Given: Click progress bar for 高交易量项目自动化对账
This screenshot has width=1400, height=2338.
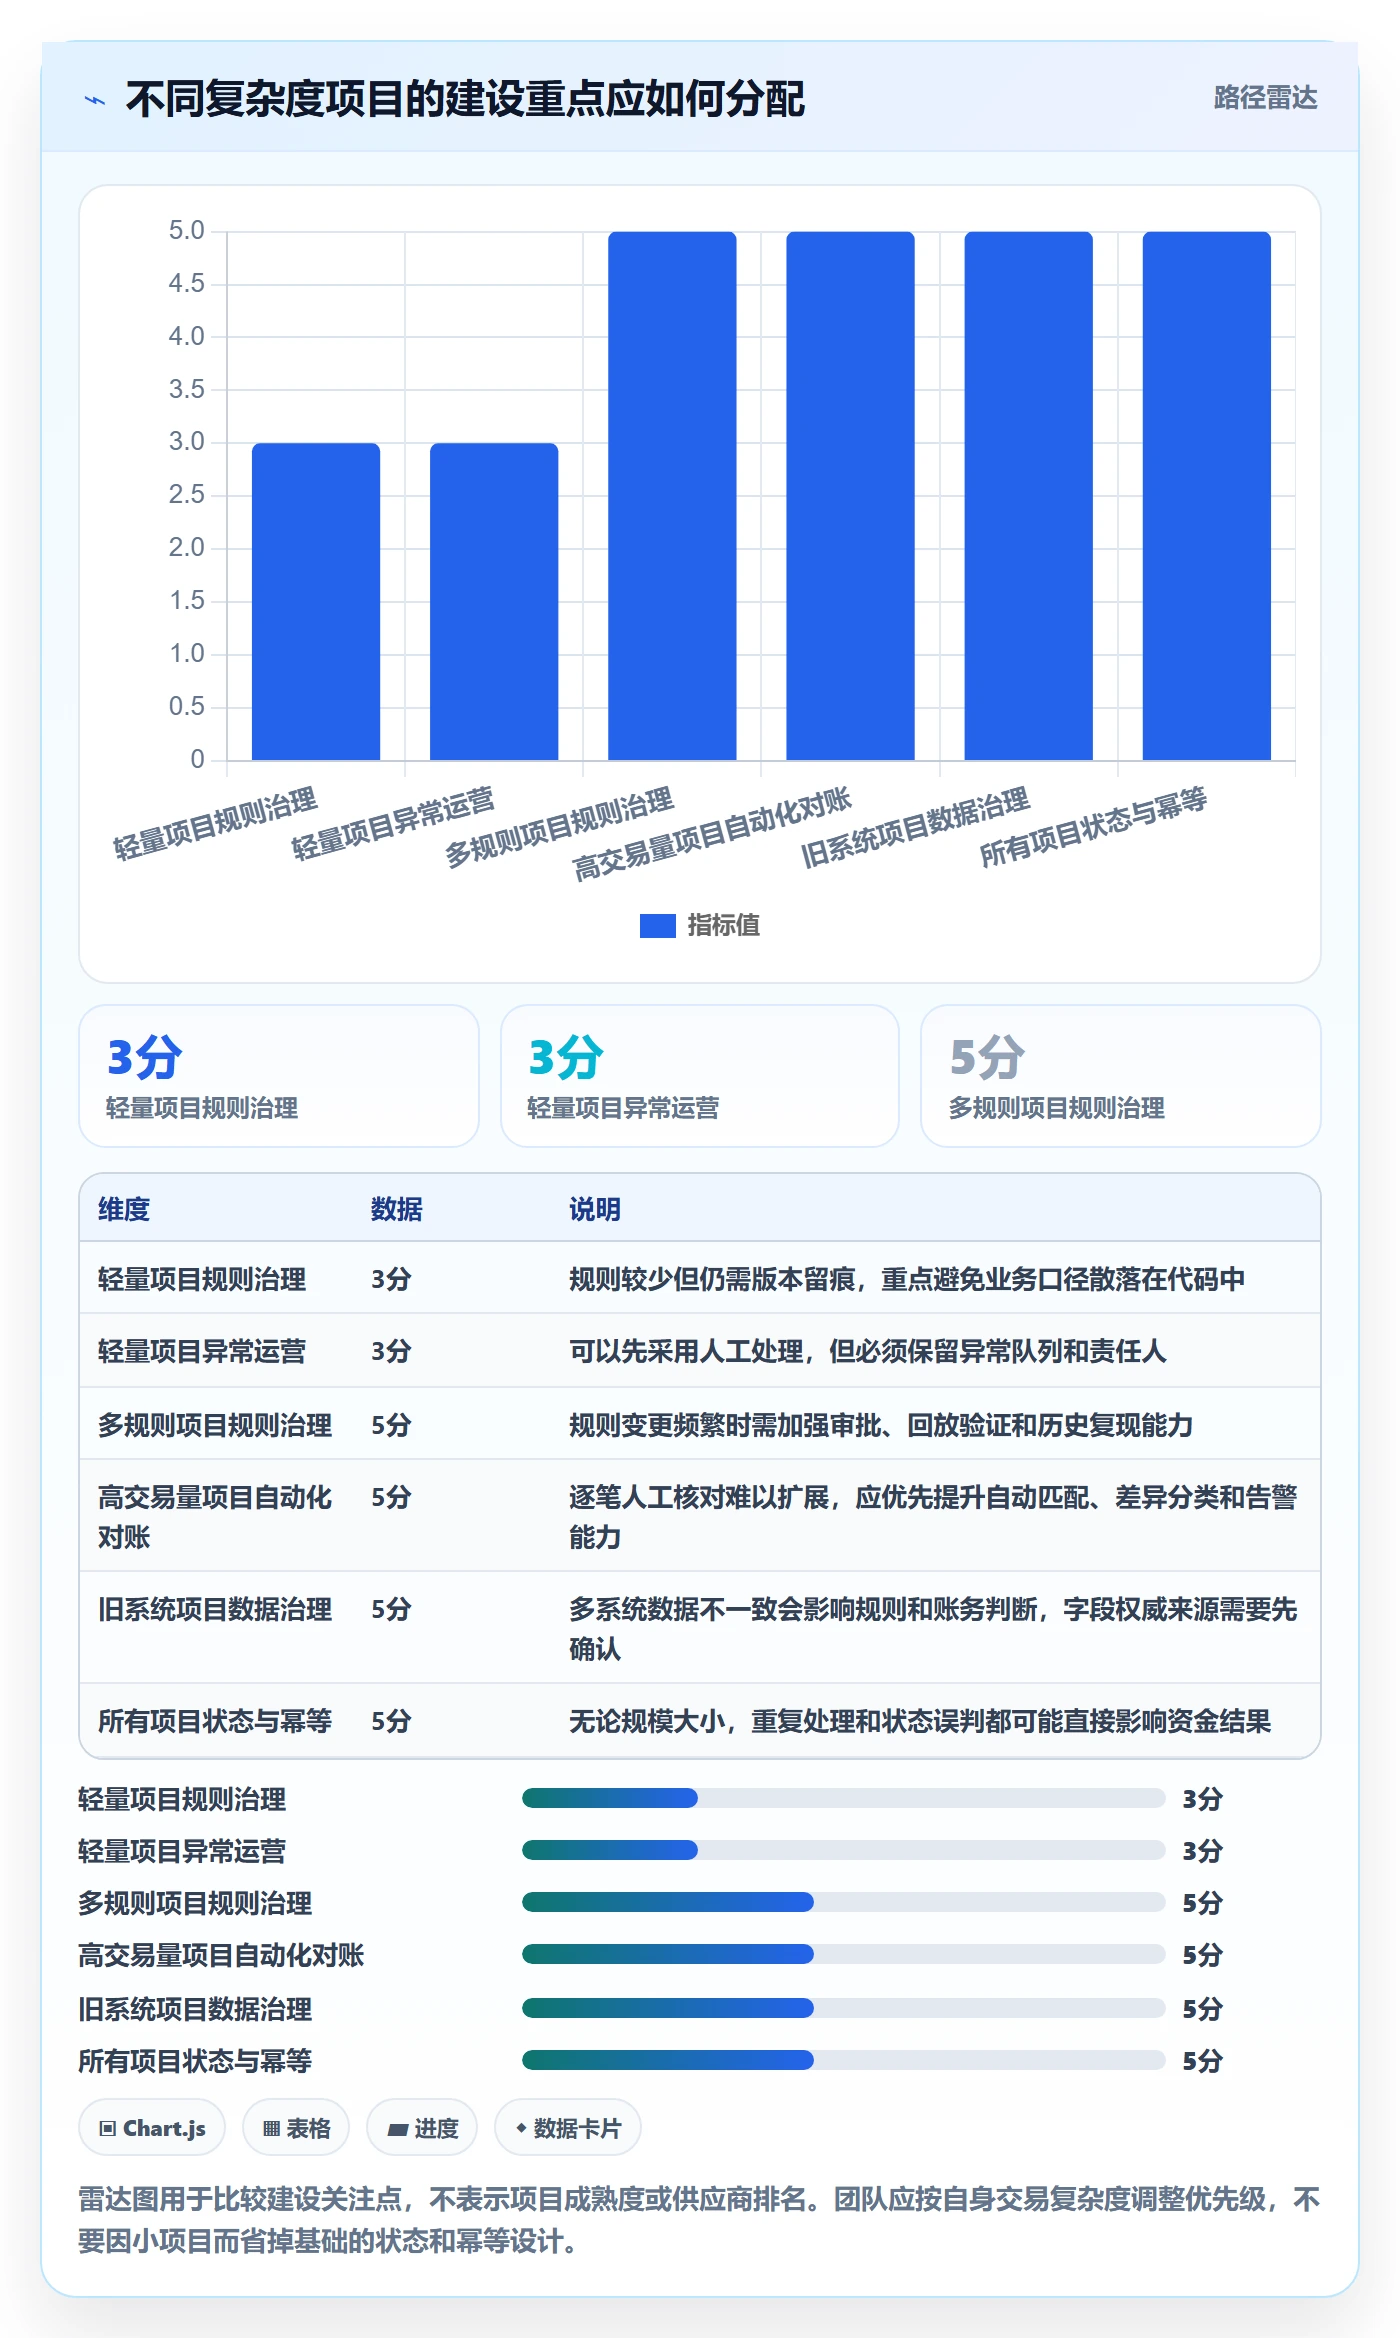Looking at the screenshot, I should (x=844, y=1954).
